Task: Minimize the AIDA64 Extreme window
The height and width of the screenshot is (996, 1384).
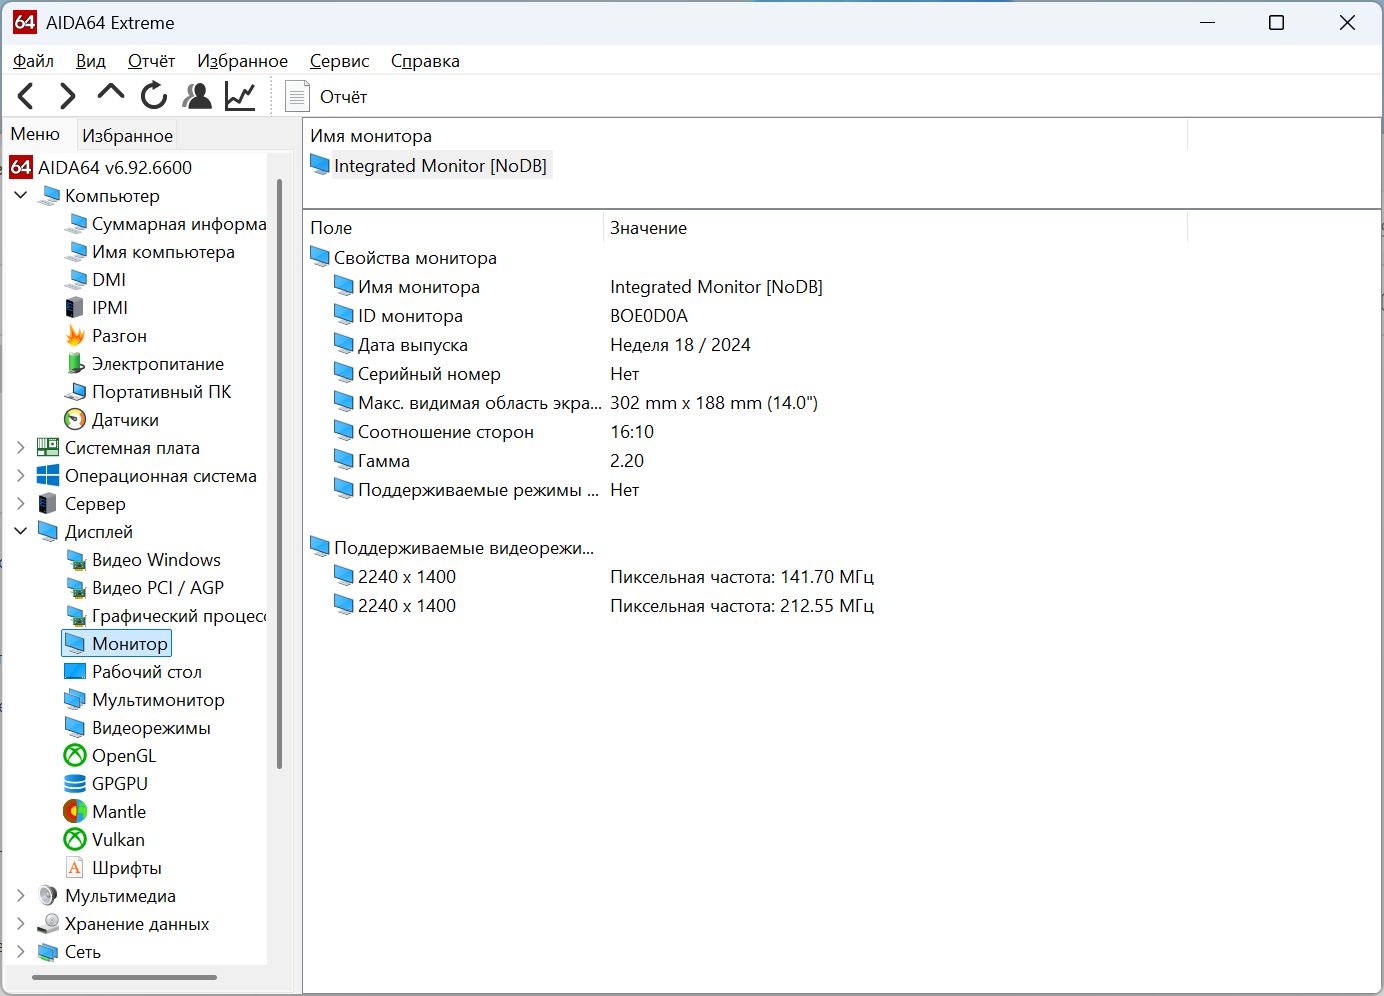Action: coord(1207,23)
